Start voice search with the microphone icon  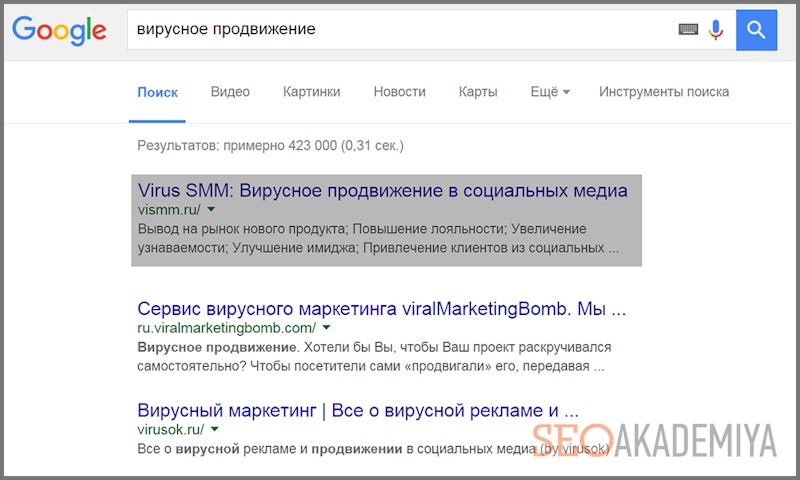click(x=715, y=30)
